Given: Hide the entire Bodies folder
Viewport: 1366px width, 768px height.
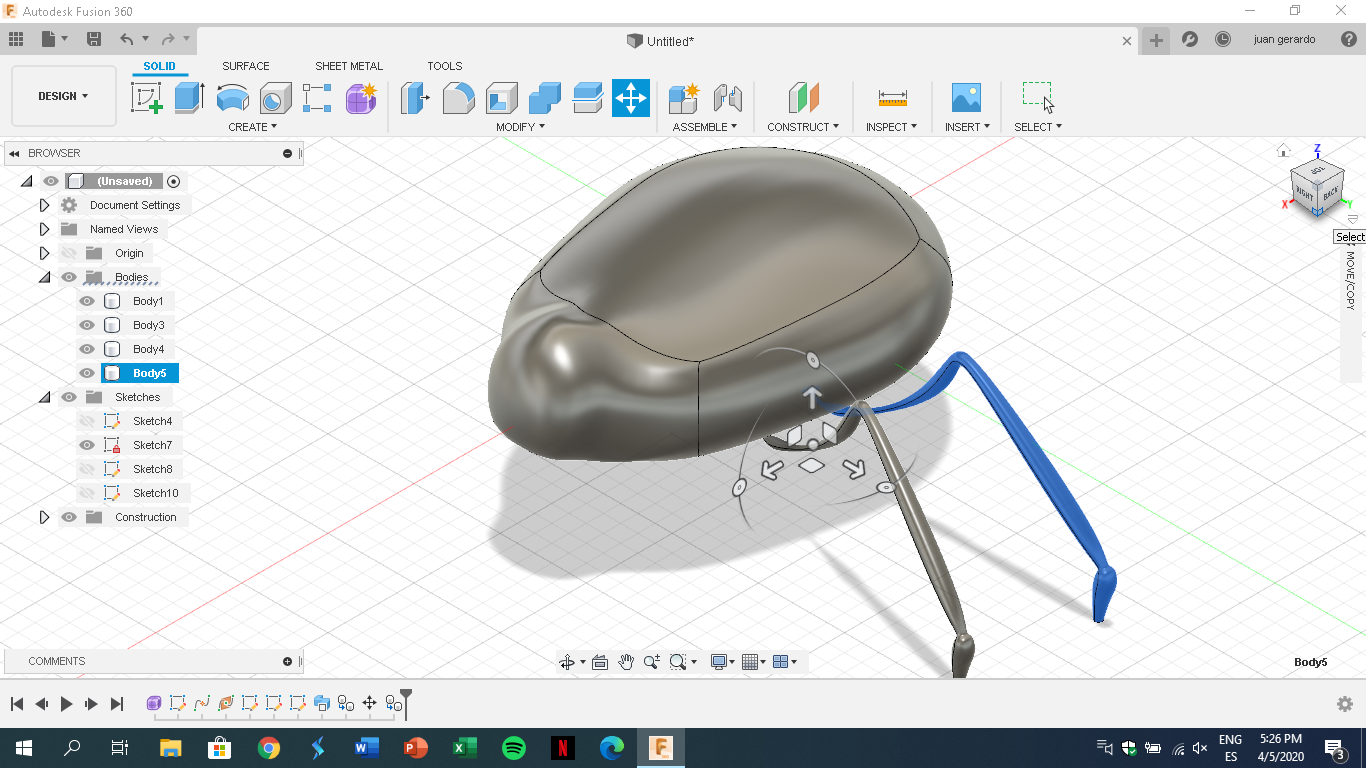Looking at the screenshot, I should [68, 277].
